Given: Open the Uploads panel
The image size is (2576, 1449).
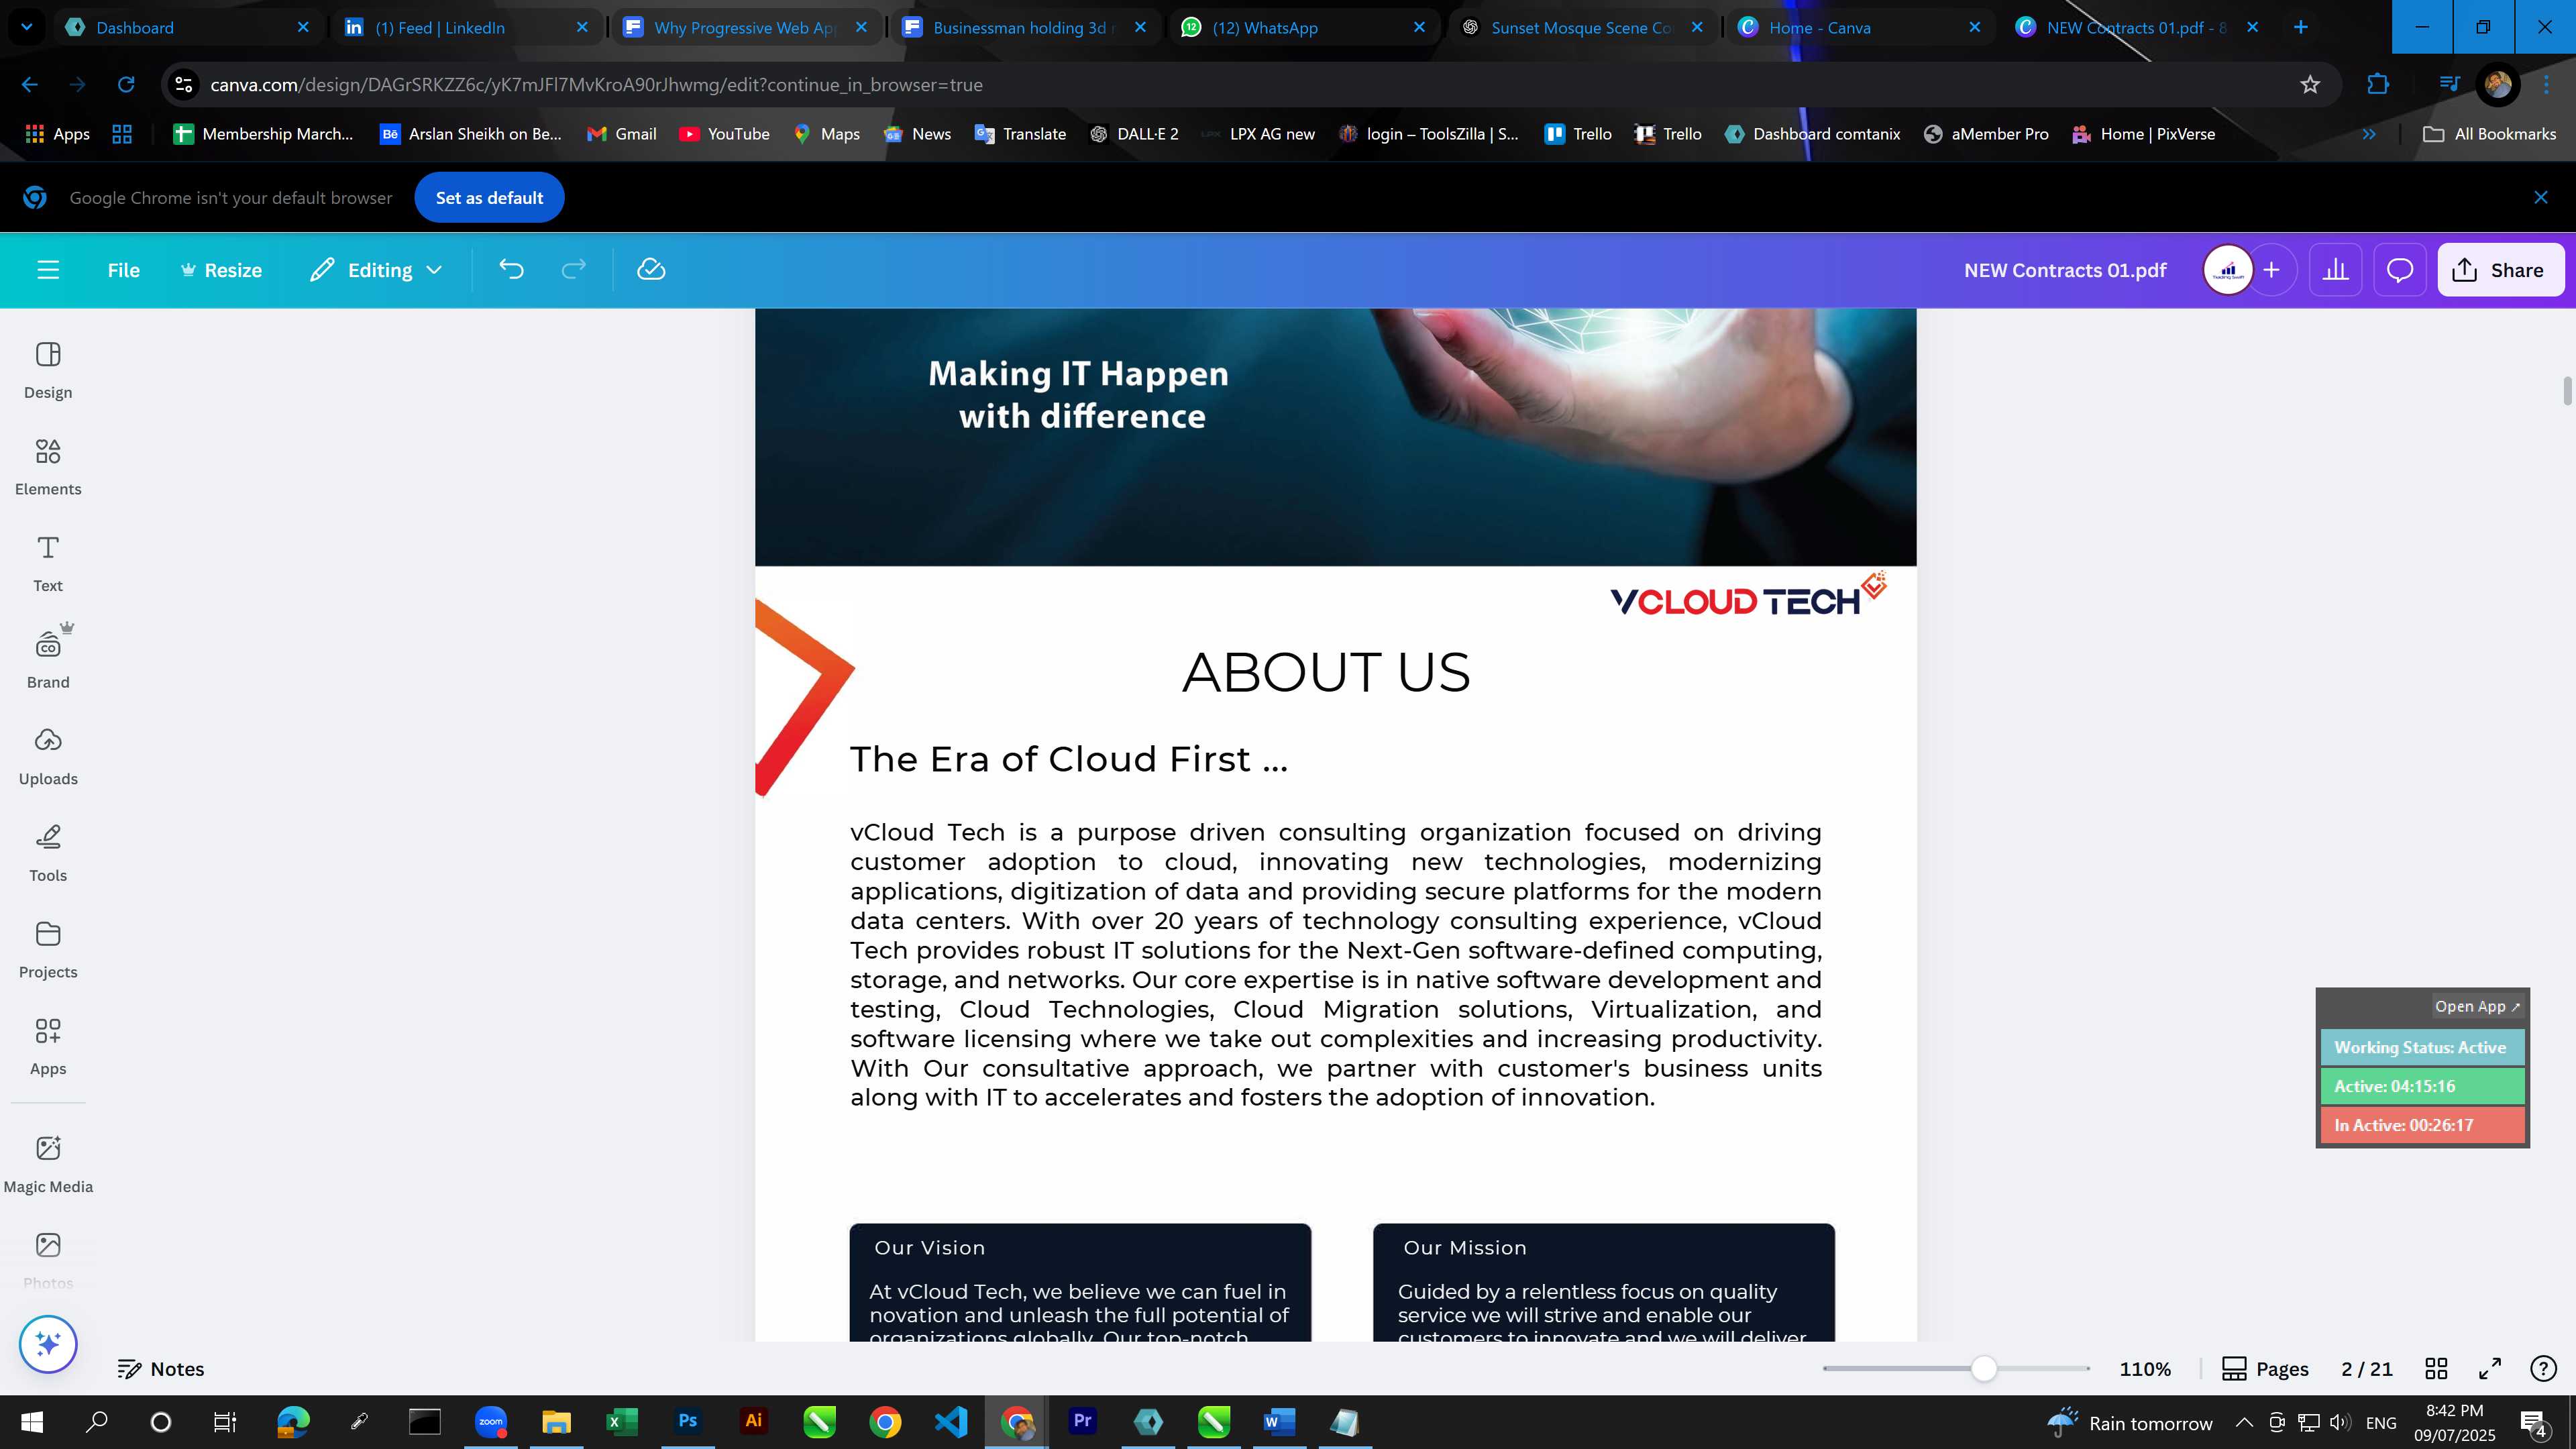Looking at the screenshot, I should tap(48, 757).
